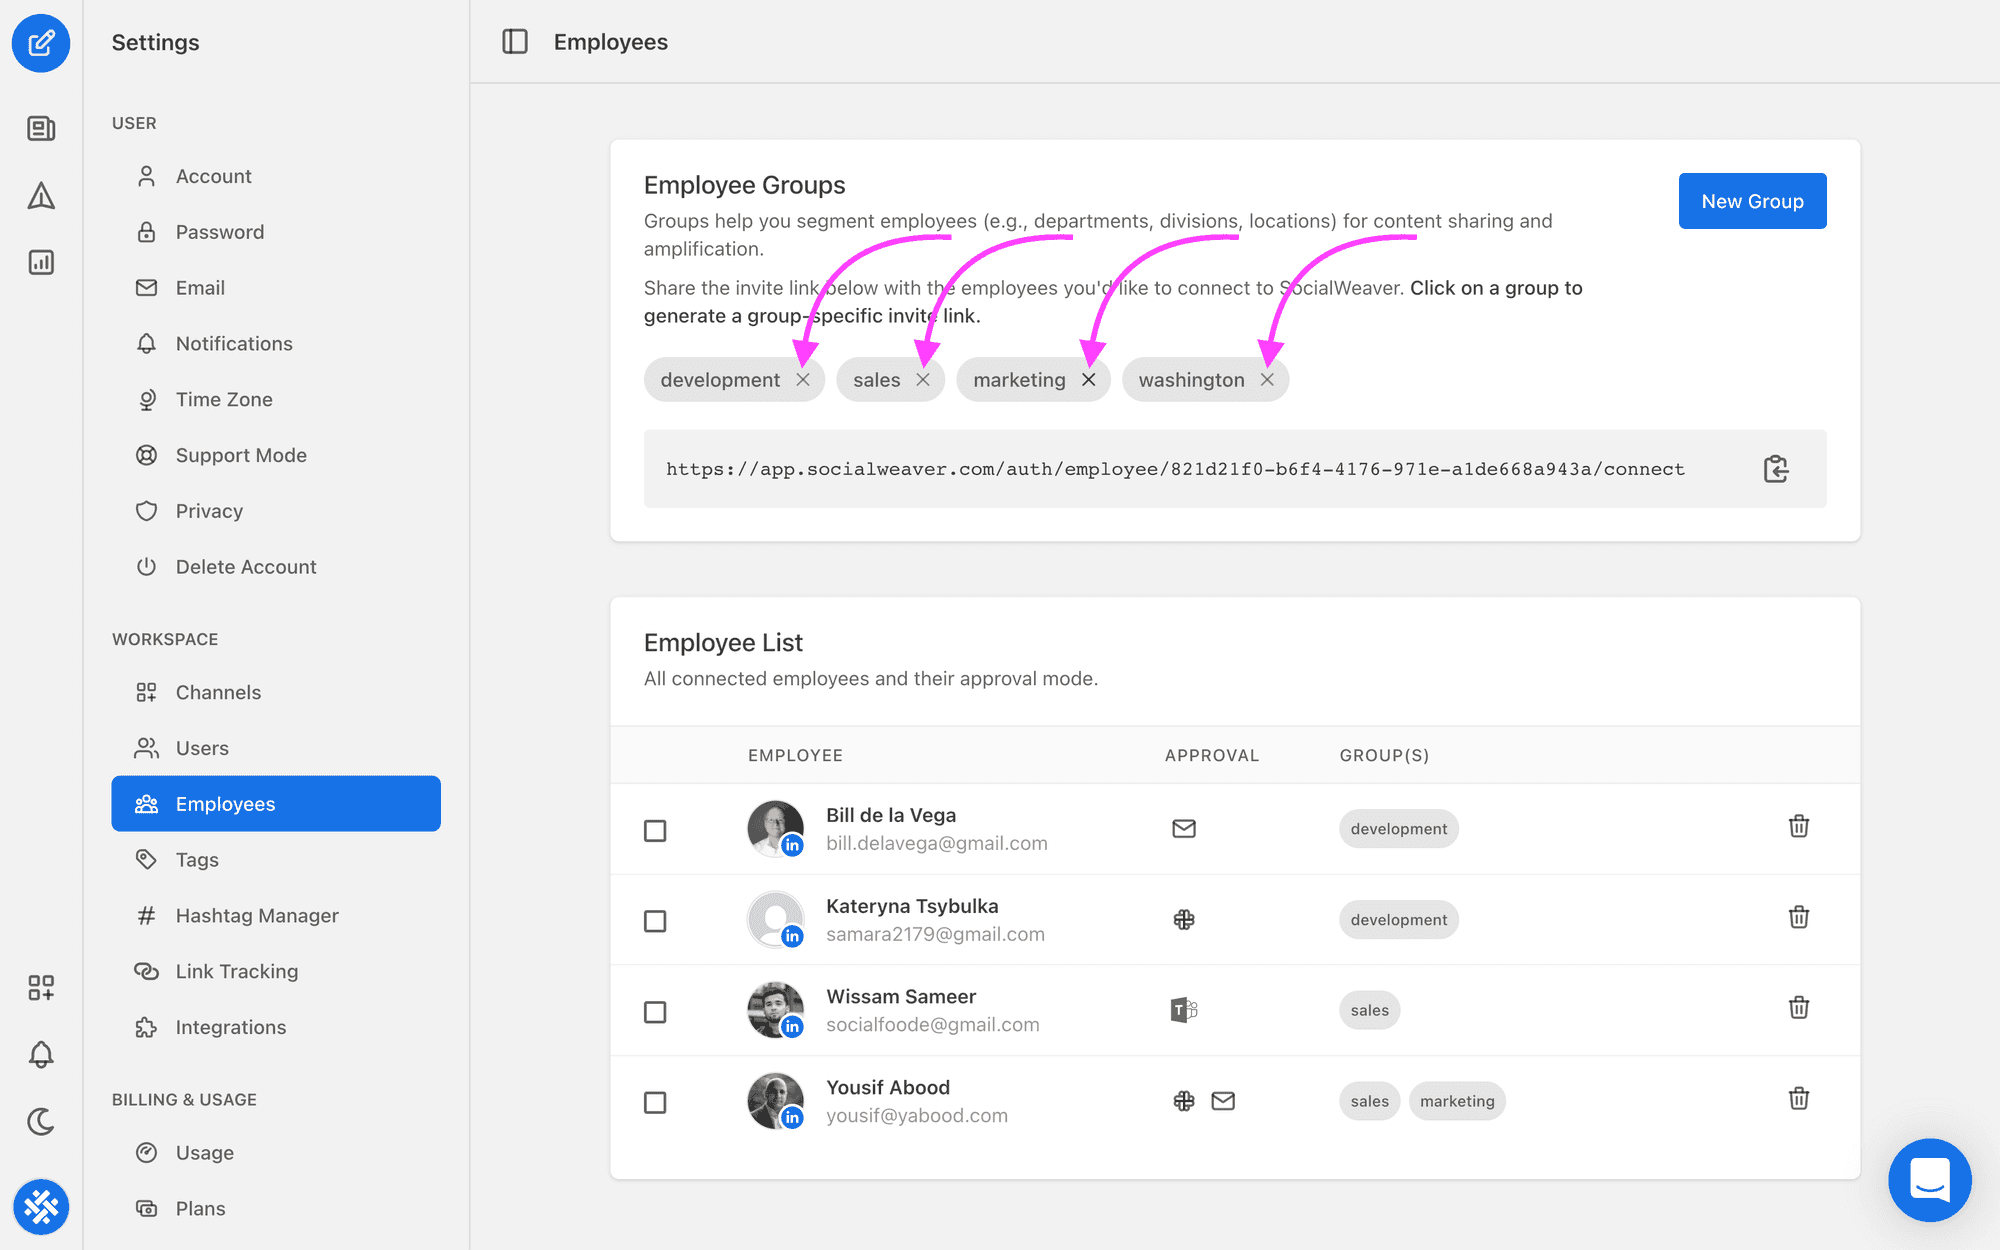Toggle dark mode with the moon icon
The image size is (2000, 1250).
(41, 1121)
